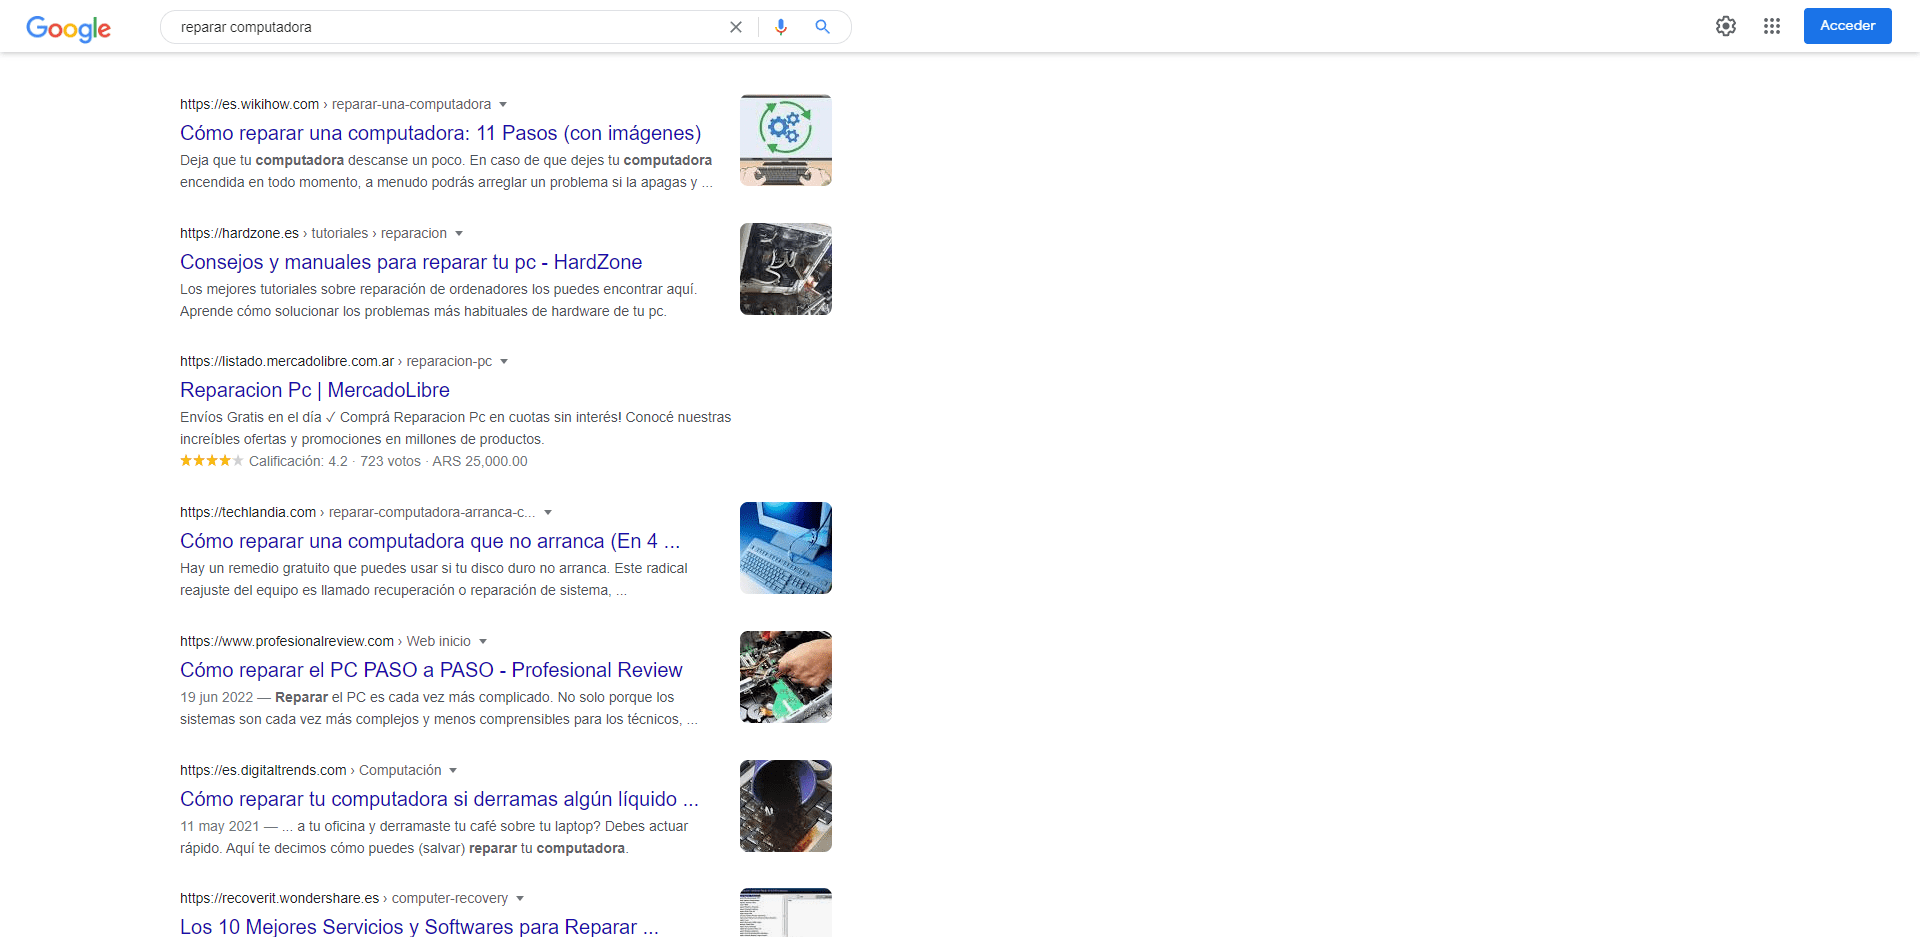Click the spilled coffee keyboard thumbnail
The width and height of the screenshot is (1920, 937).
786,806
